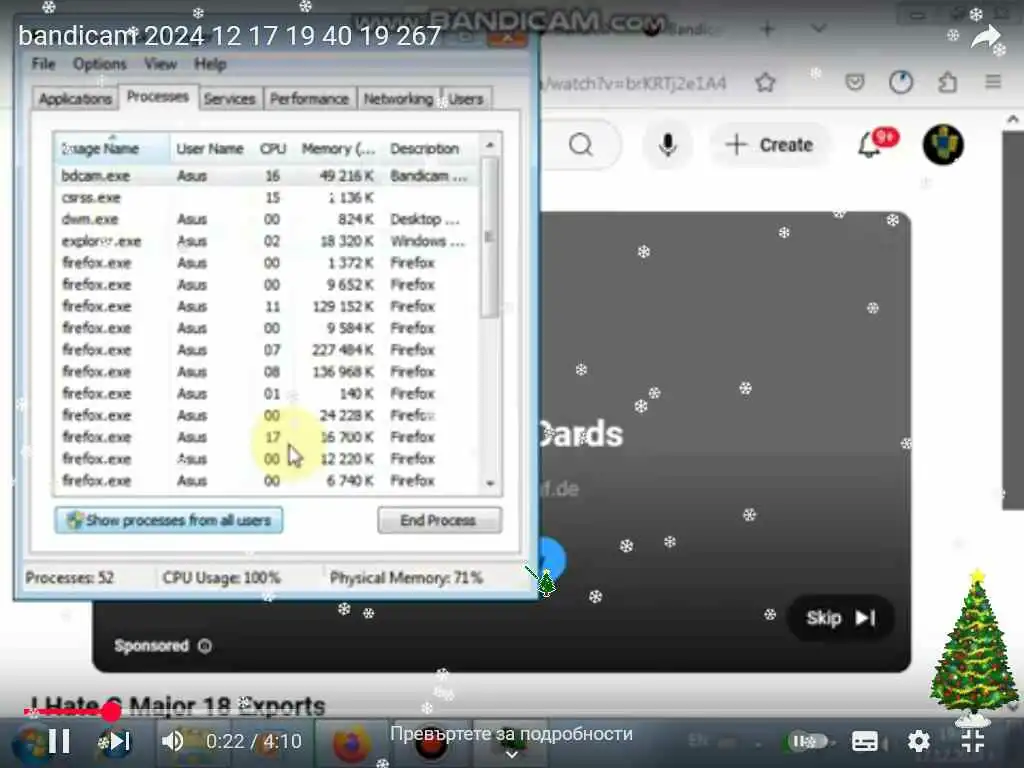Select firefox.exe using 136 968 K memory

point(268,372)
